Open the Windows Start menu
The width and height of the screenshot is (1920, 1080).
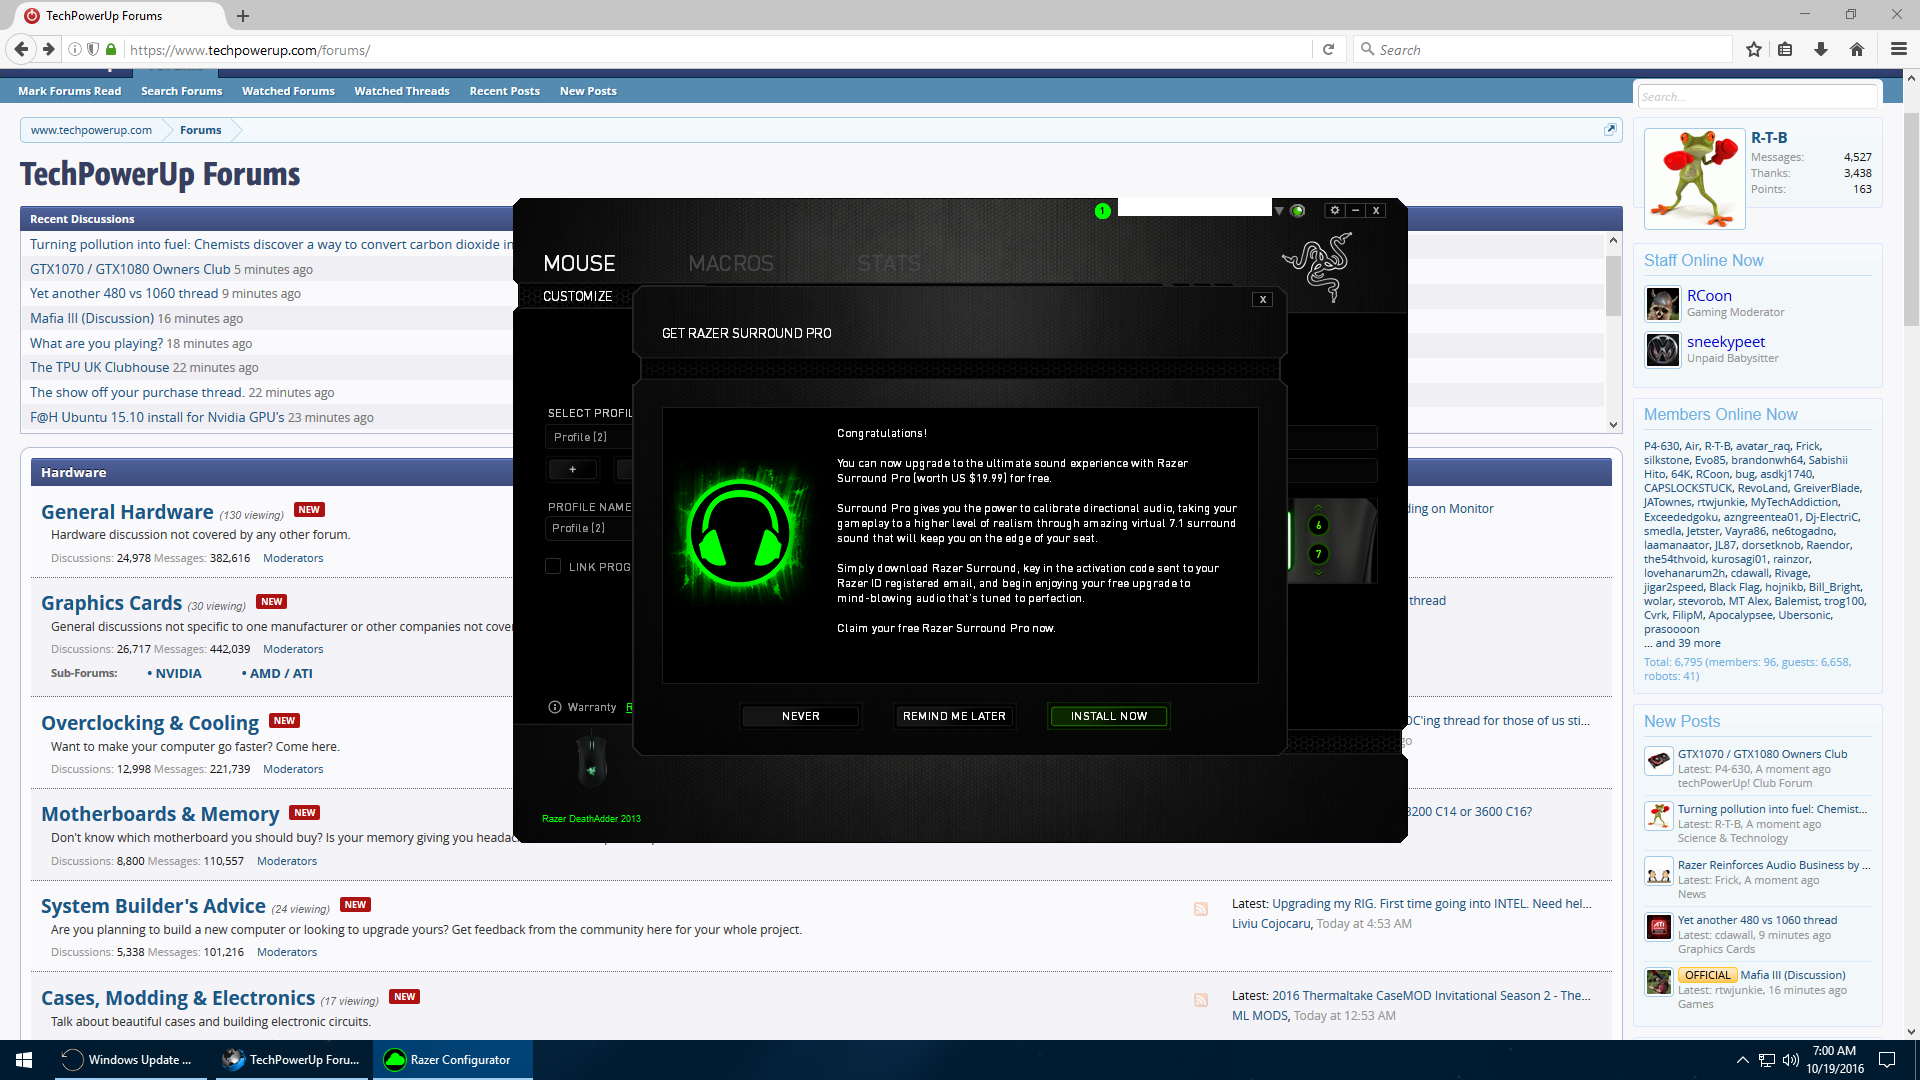(24, 1060)
